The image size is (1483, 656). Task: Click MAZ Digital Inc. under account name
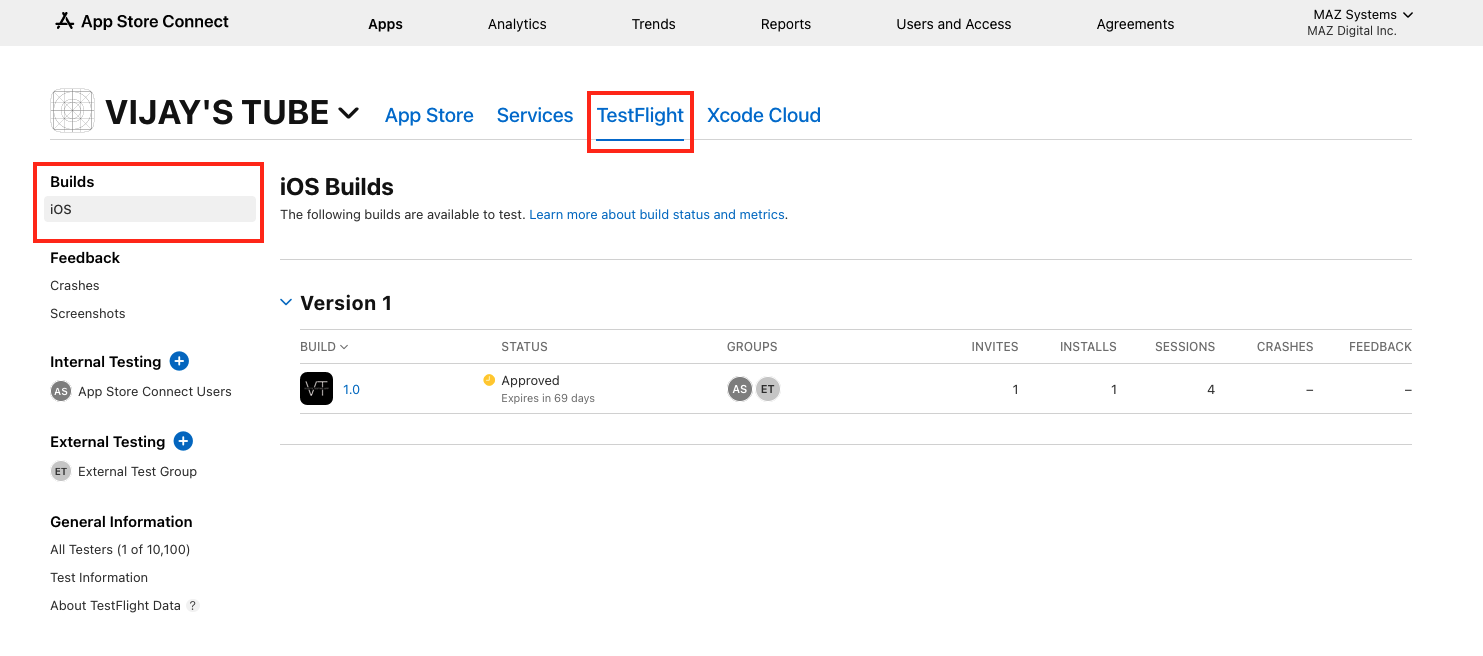coord(1352,31)
